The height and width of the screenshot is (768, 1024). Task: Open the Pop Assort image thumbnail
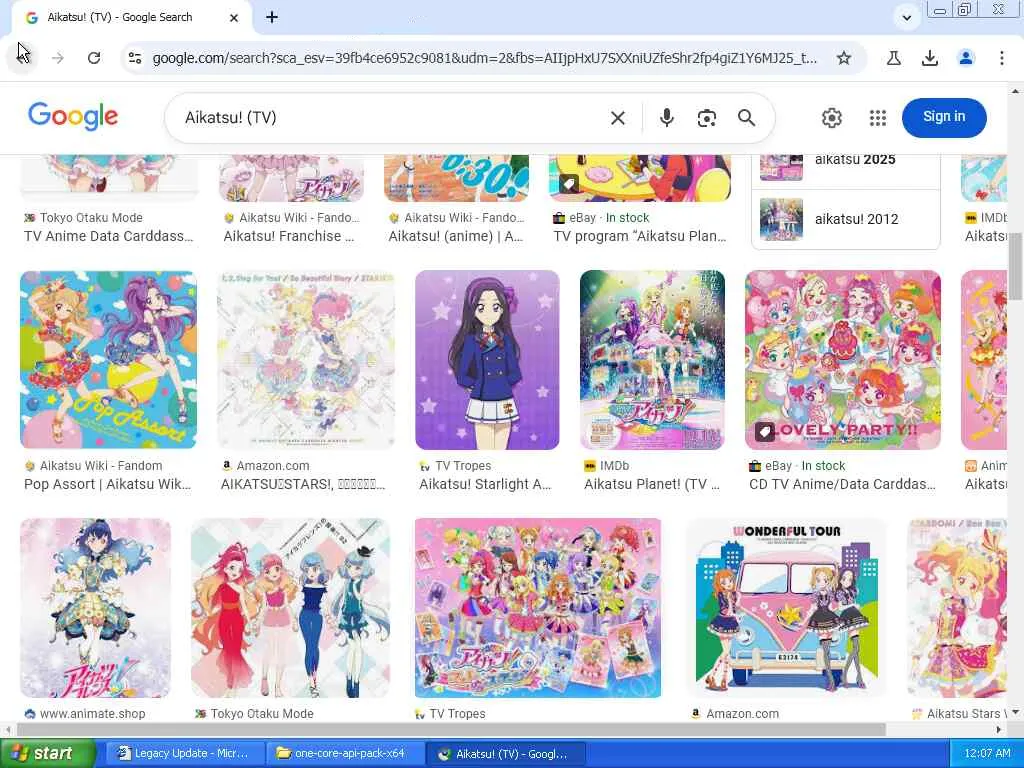(x=108, y=360)
